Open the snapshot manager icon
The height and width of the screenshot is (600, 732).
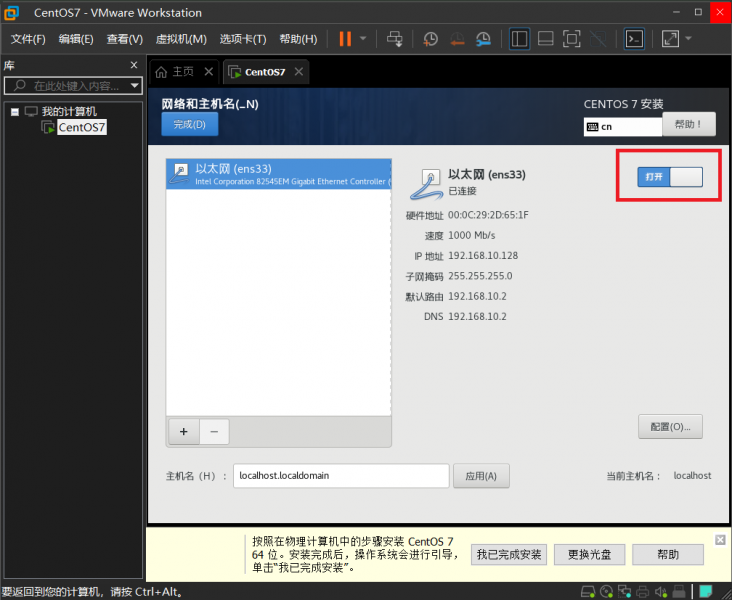pyautogui.click(x=483, y=39)
